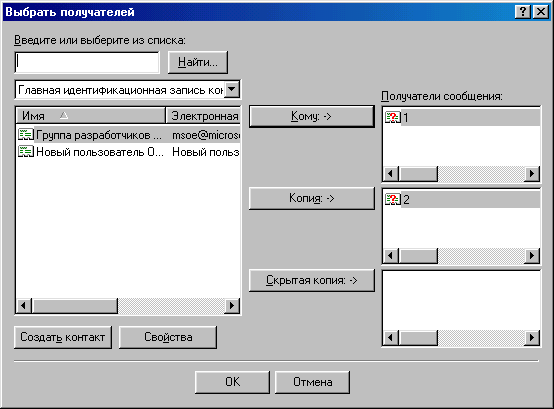Focus the name search input field

tap(87, 63)
